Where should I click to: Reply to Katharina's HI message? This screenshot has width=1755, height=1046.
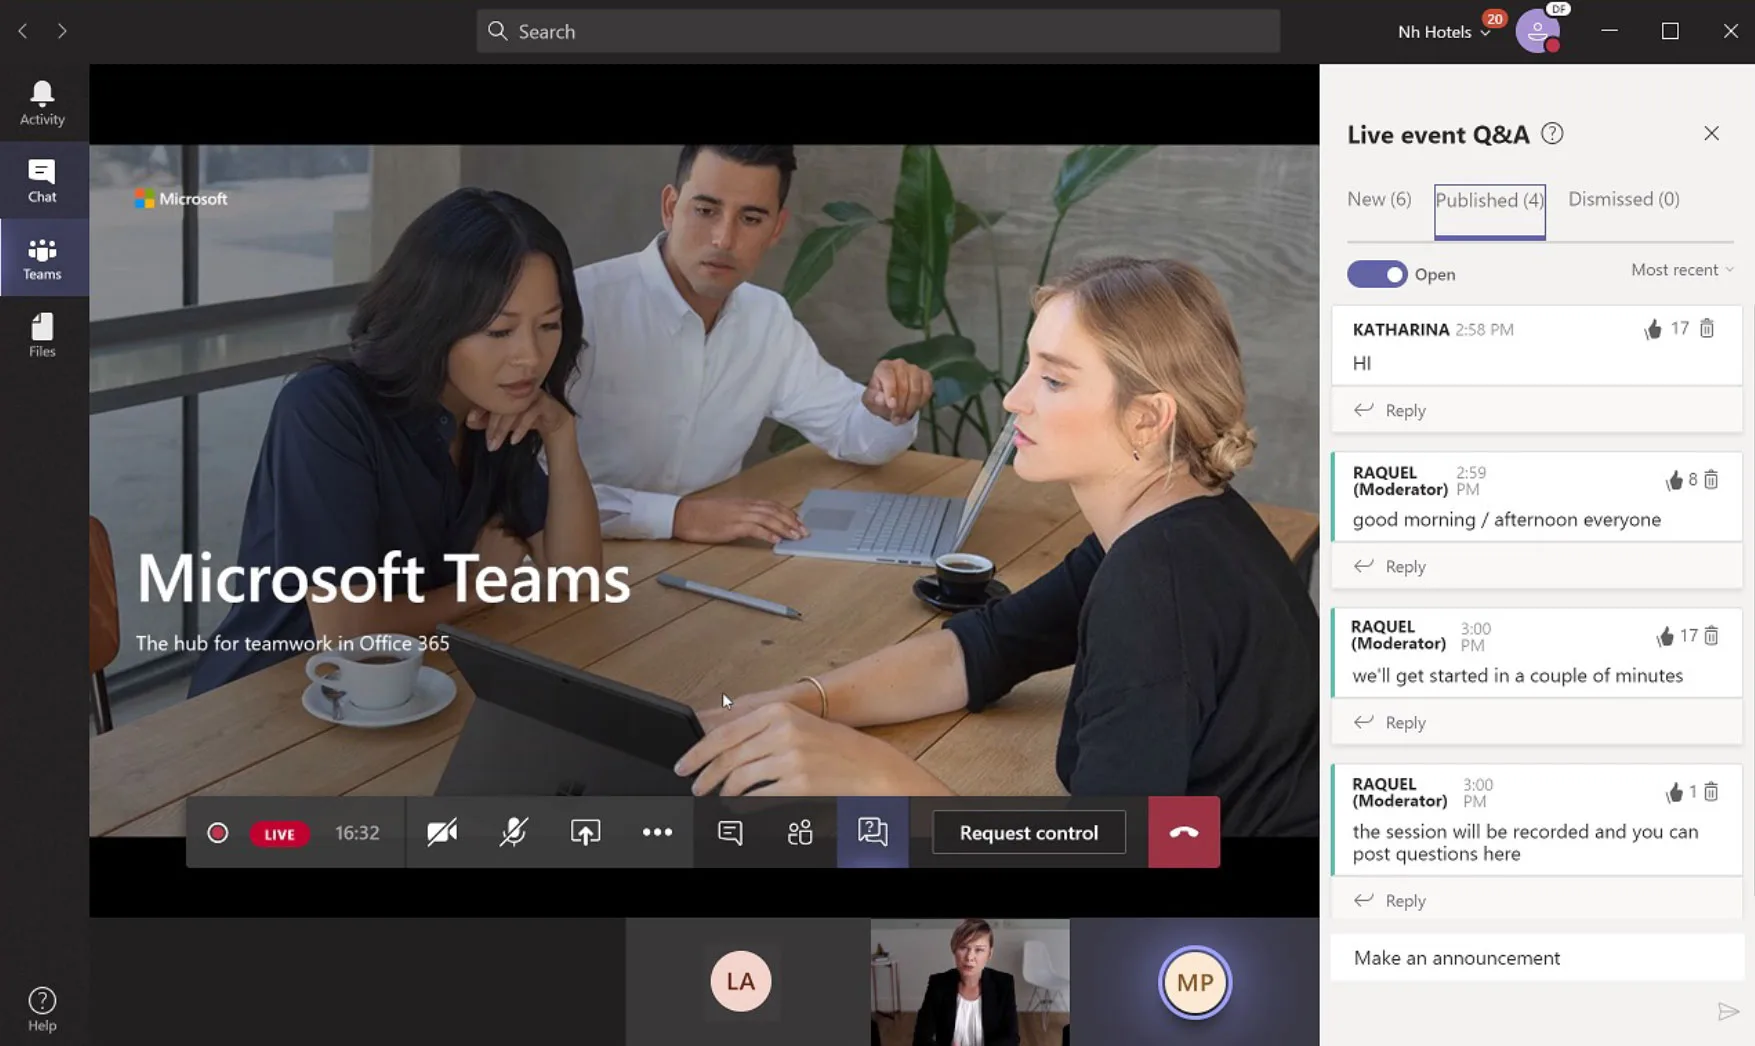tap(1391, 410)
